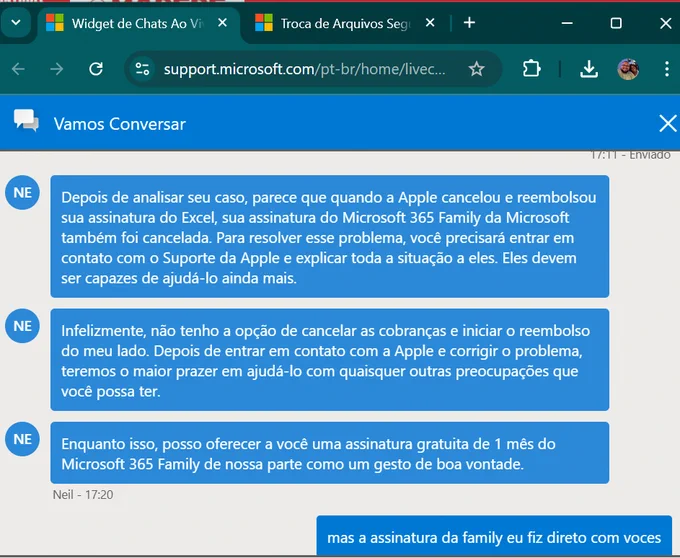Bookmark this page with the star

pyautogui.click(x=476, y=69)
